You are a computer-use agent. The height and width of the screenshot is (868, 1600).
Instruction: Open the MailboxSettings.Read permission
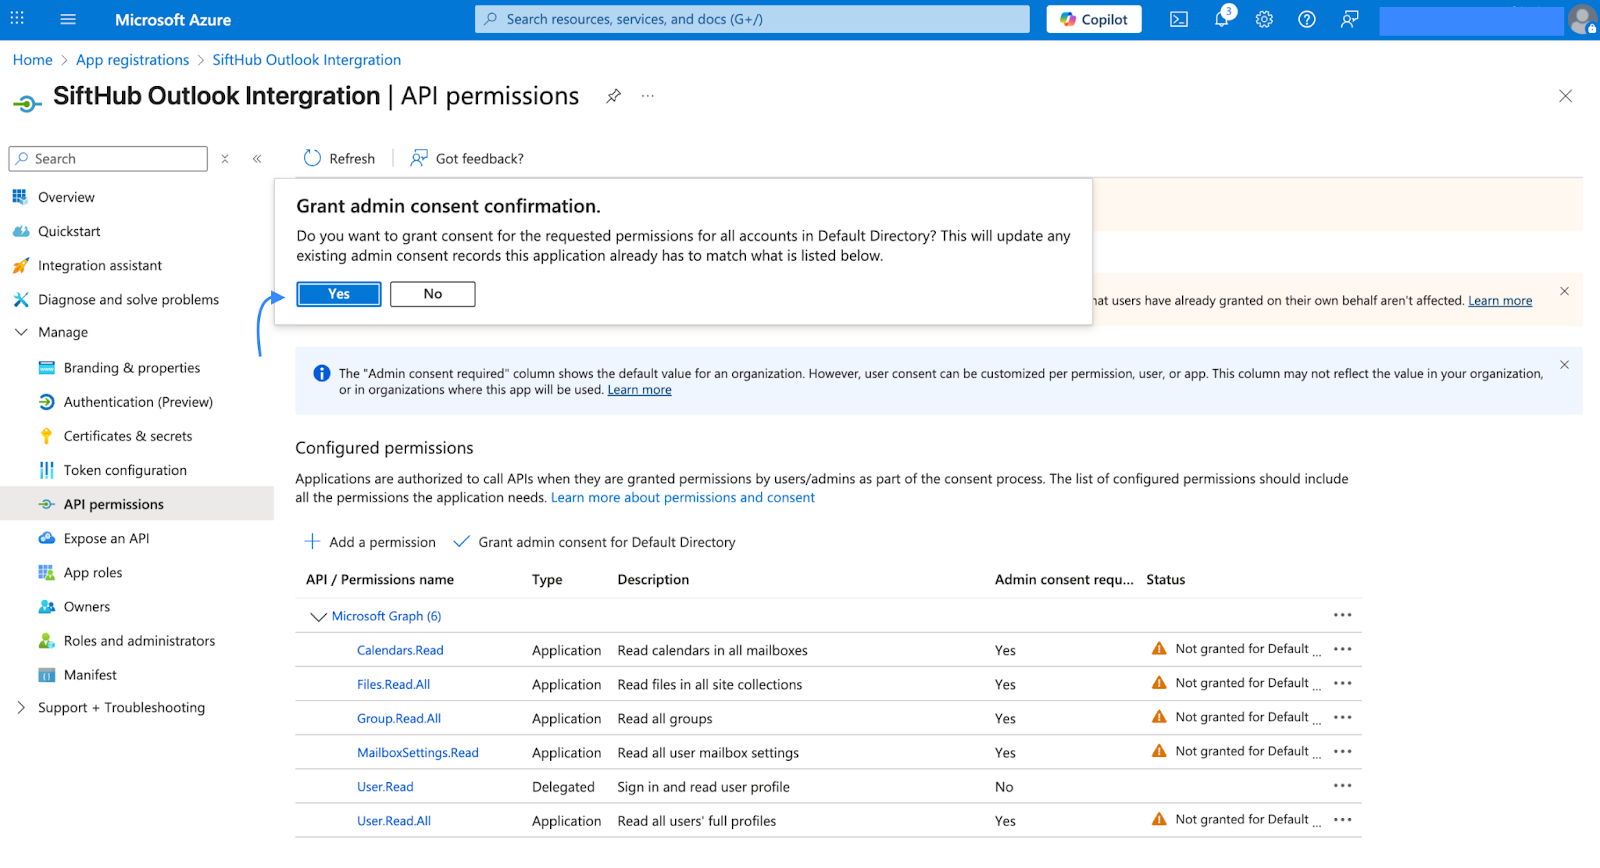point(418,753)
